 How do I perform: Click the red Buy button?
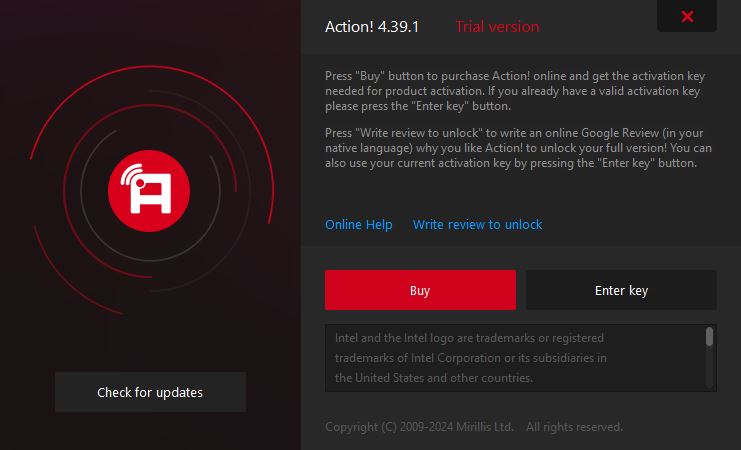[x=420, y=290]
